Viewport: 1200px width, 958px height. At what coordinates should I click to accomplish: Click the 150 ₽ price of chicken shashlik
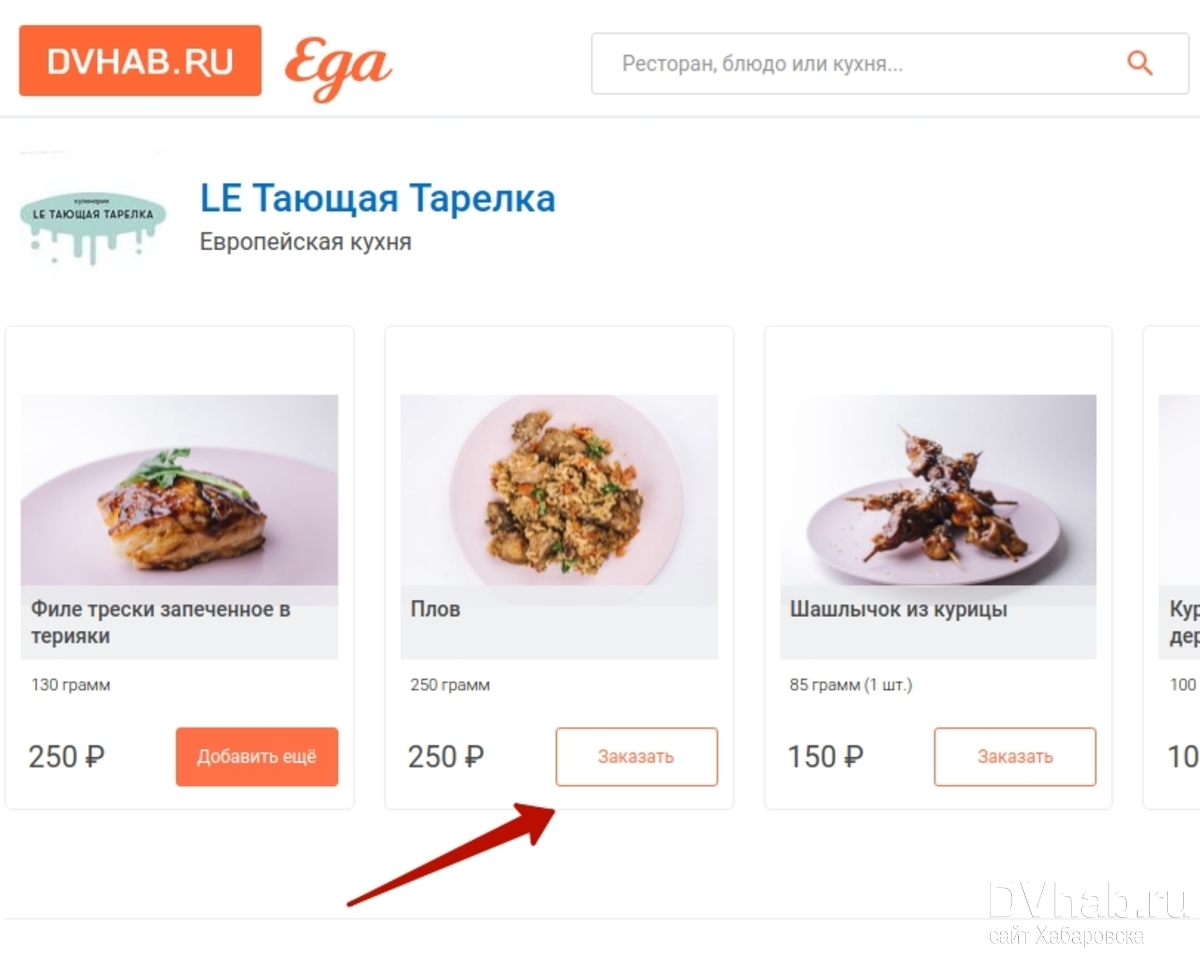825,757
